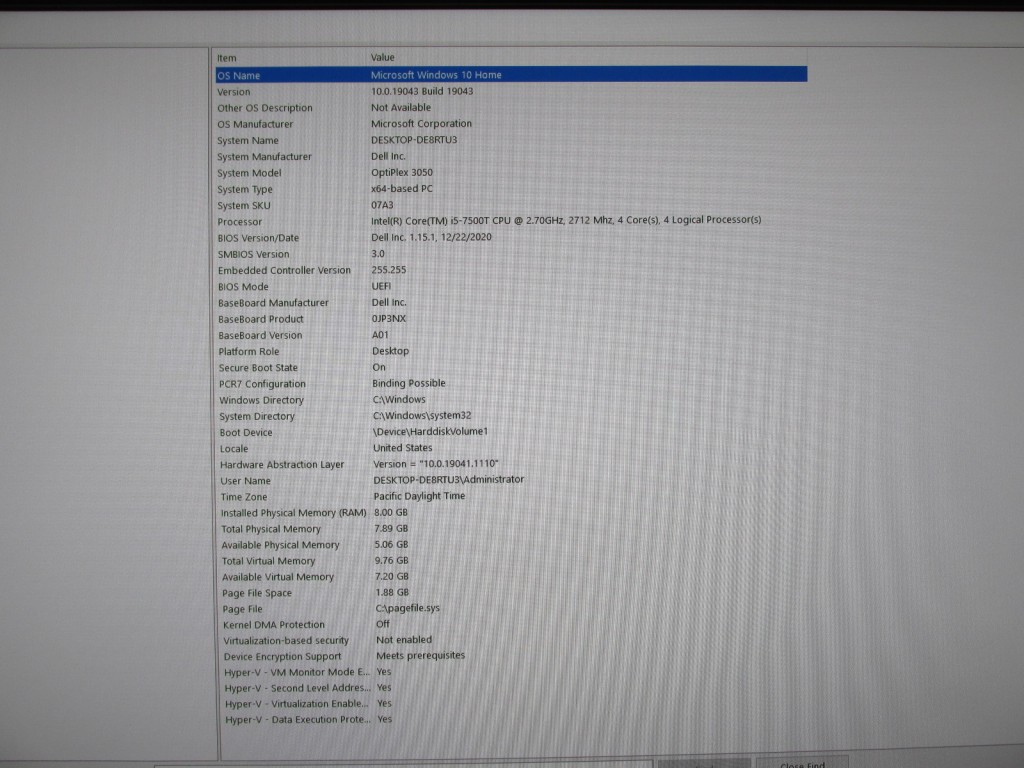
Task: Select the highlighted OS Name row
Action: [x=511, y=74]
